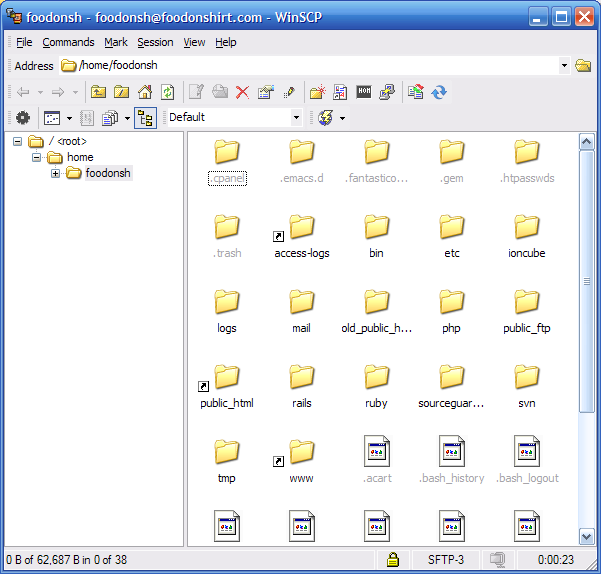Create new directory toolbar icon
601x574 pixels.
coord(317,92)
